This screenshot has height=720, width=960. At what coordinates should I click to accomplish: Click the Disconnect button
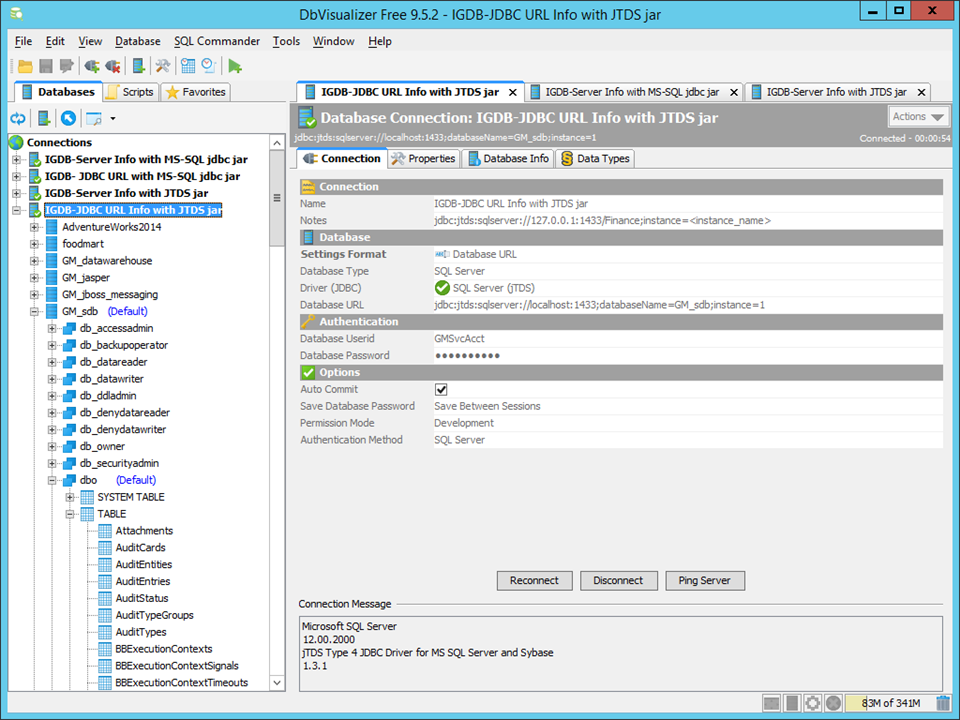tap(618, 580)
